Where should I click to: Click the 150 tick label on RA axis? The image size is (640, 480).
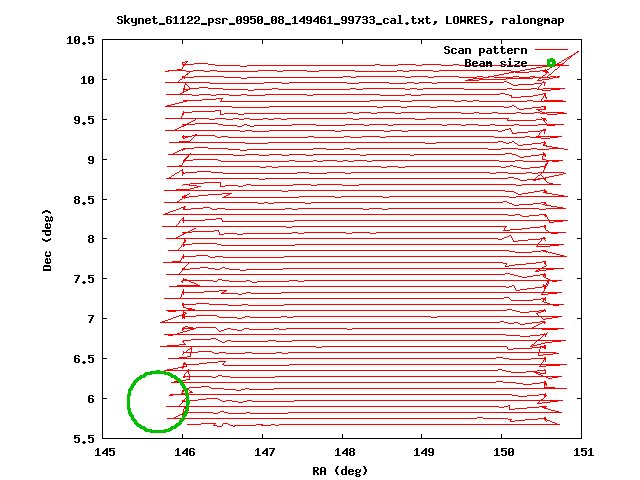click(503, 453)
